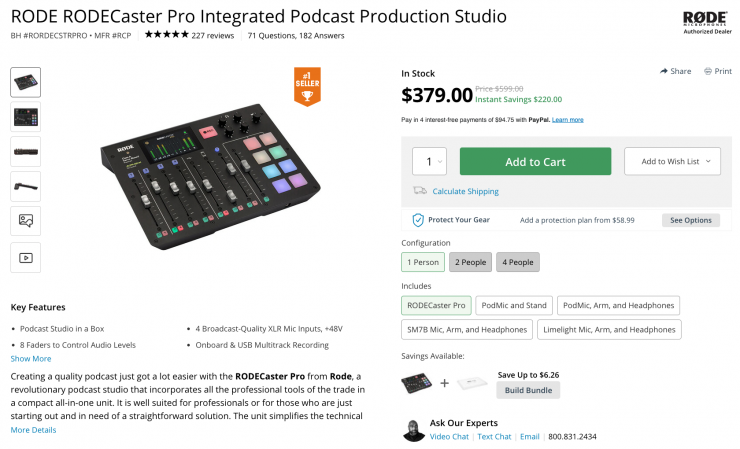This screenshot has height=449, width=740.
Task: Click the Share icon
Action: coord(664,71)
